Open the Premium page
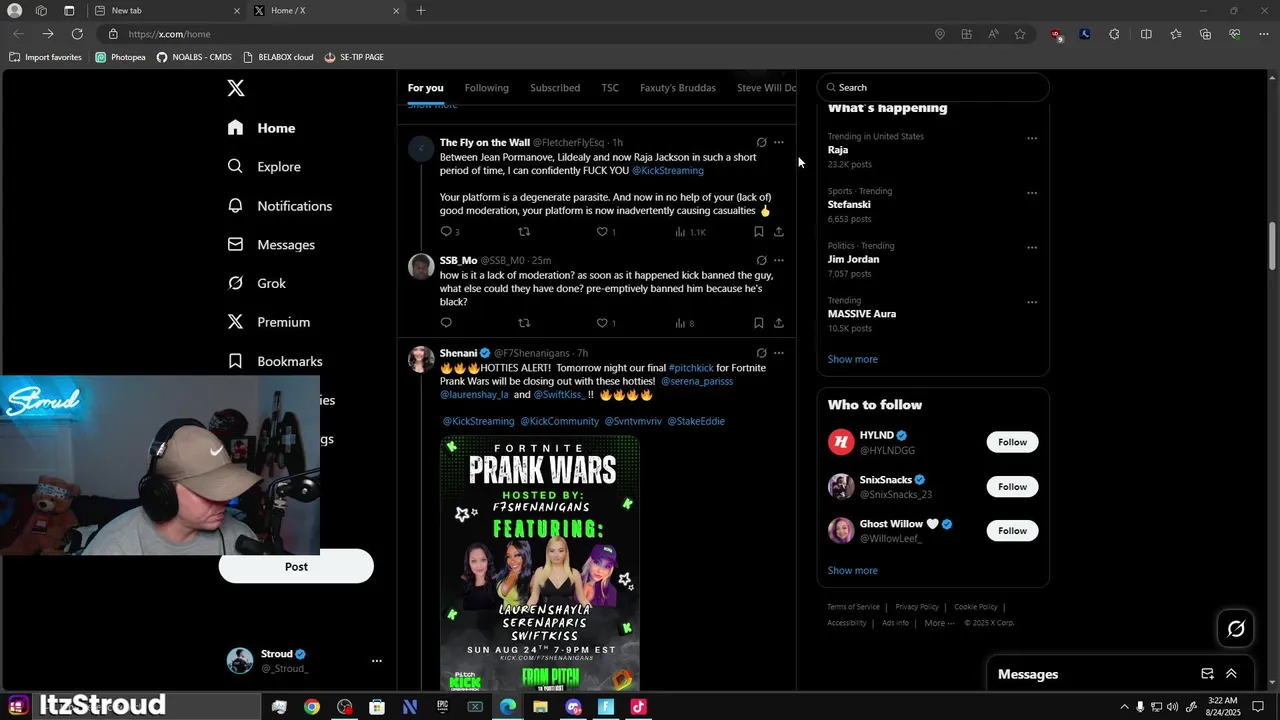This screenshot has width=1280, height=720. point(268,322)
